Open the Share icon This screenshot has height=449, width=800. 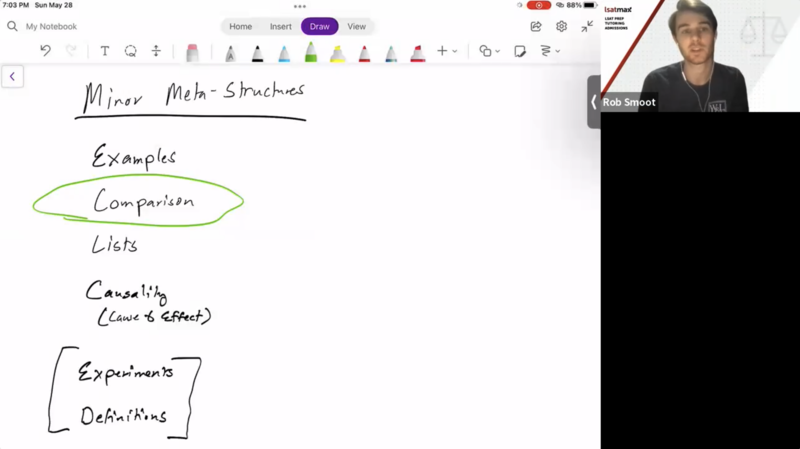tap(536, 27)
